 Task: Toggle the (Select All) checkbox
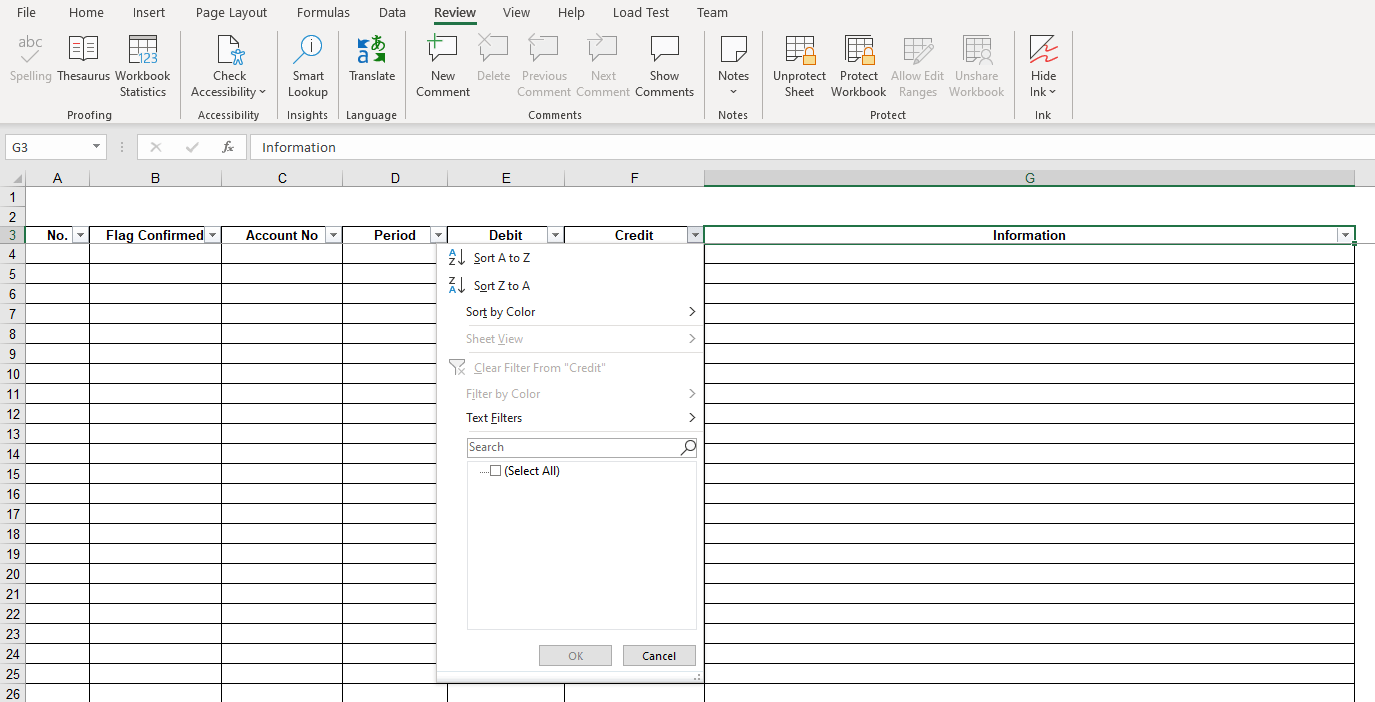click(495, 471)
